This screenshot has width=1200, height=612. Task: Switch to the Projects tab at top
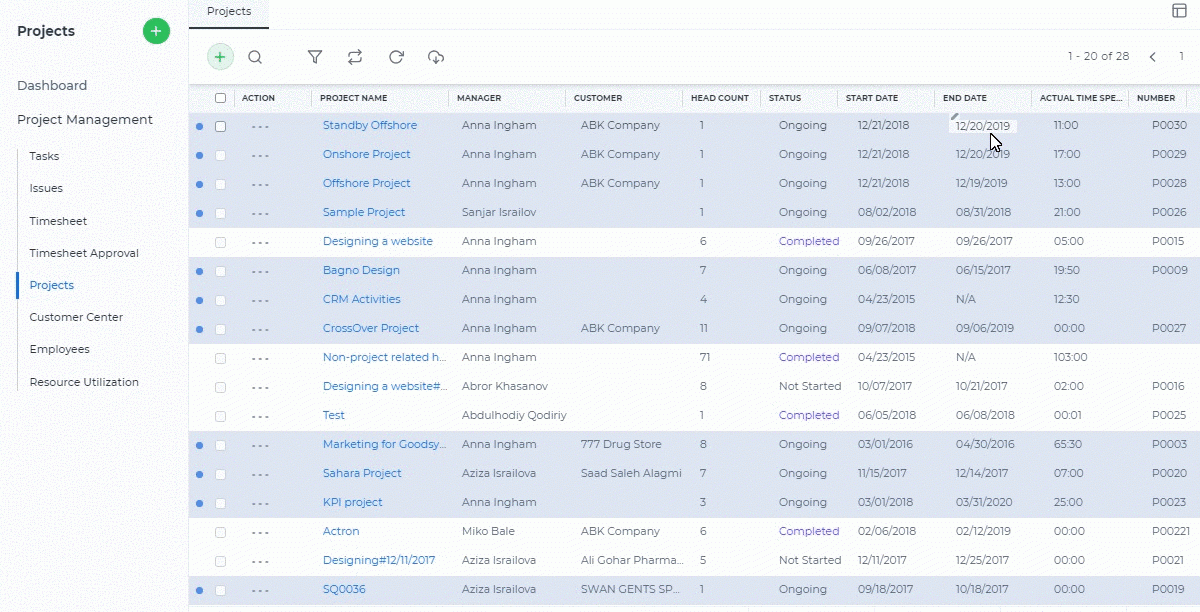[x=229, y=12]
